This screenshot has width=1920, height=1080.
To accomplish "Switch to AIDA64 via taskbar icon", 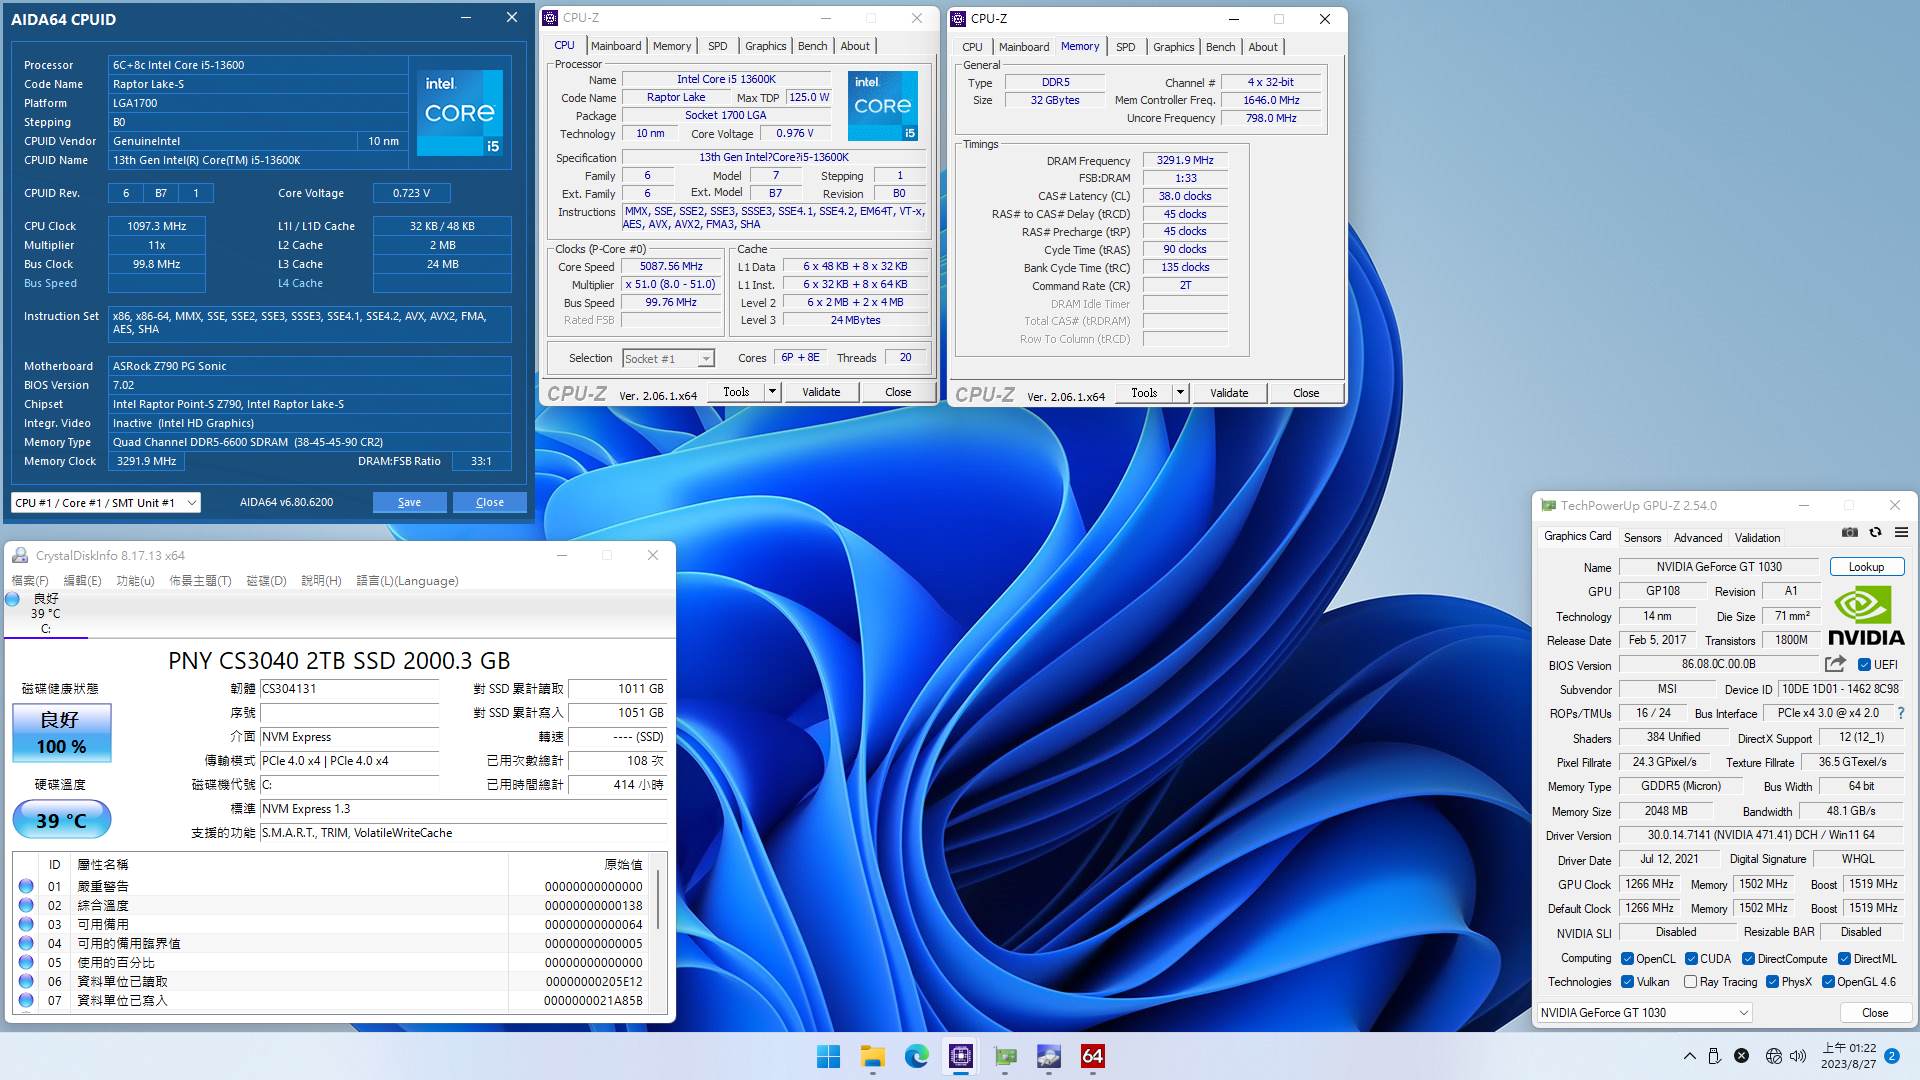I will pos(1093,1056).
